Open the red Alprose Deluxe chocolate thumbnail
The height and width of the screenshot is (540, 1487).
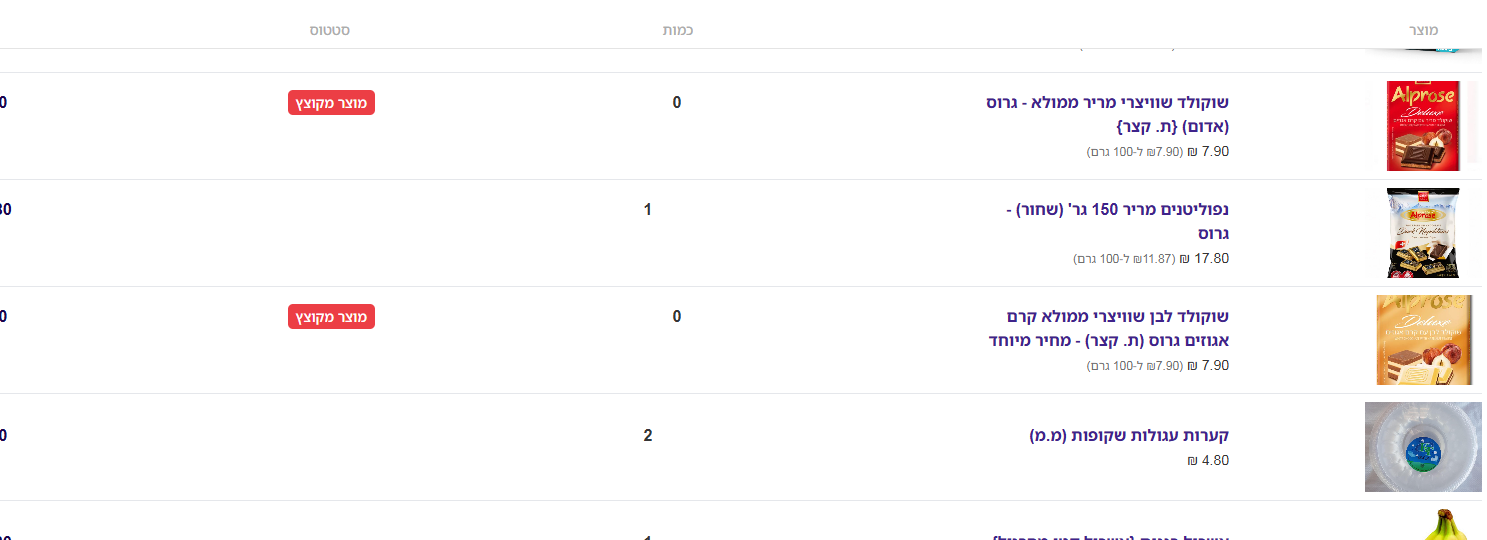(1422, 126)
